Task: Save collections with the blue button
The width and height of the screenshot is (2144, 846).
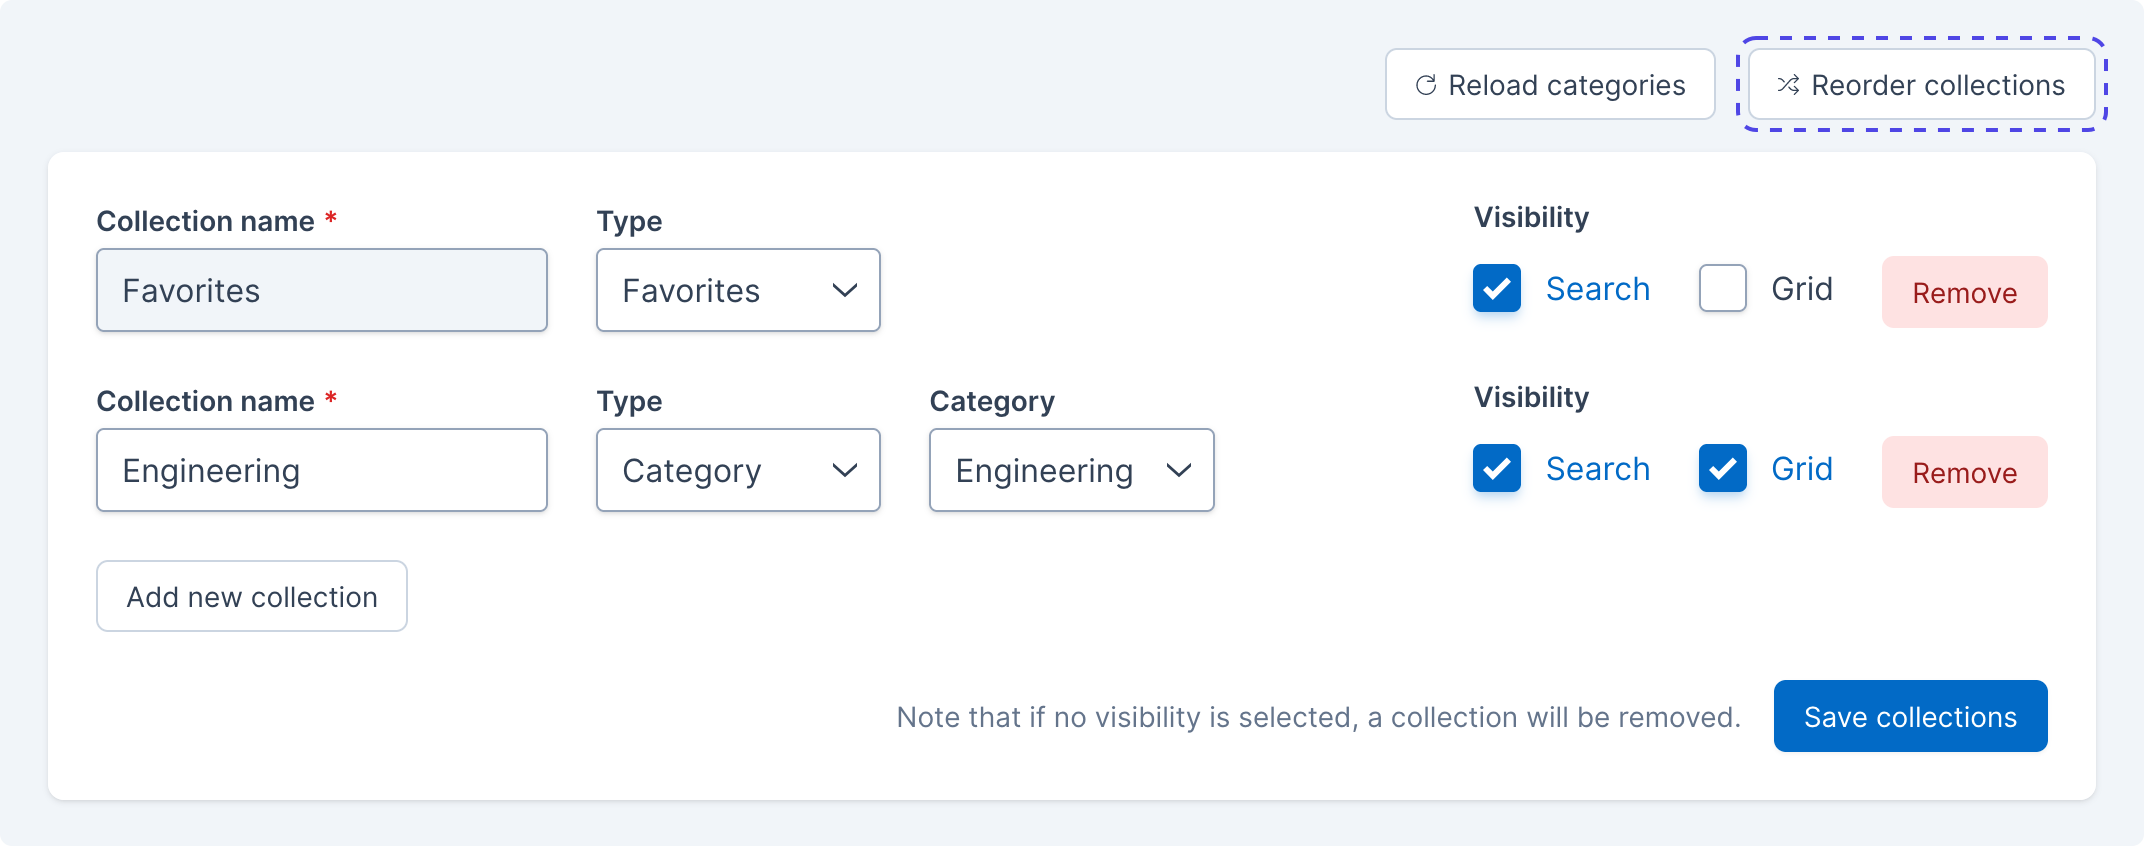Action: [1910, 716]
